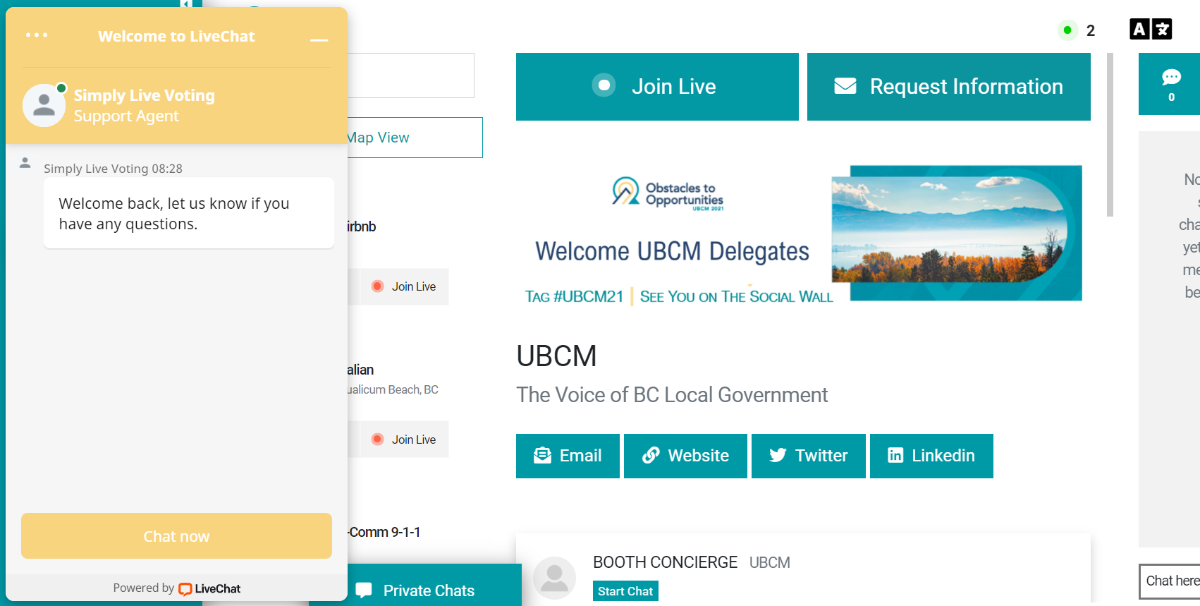Click the booth page vertical scrollbar
Screen dimensions: 1200x606
click(x=1109, y=135)
